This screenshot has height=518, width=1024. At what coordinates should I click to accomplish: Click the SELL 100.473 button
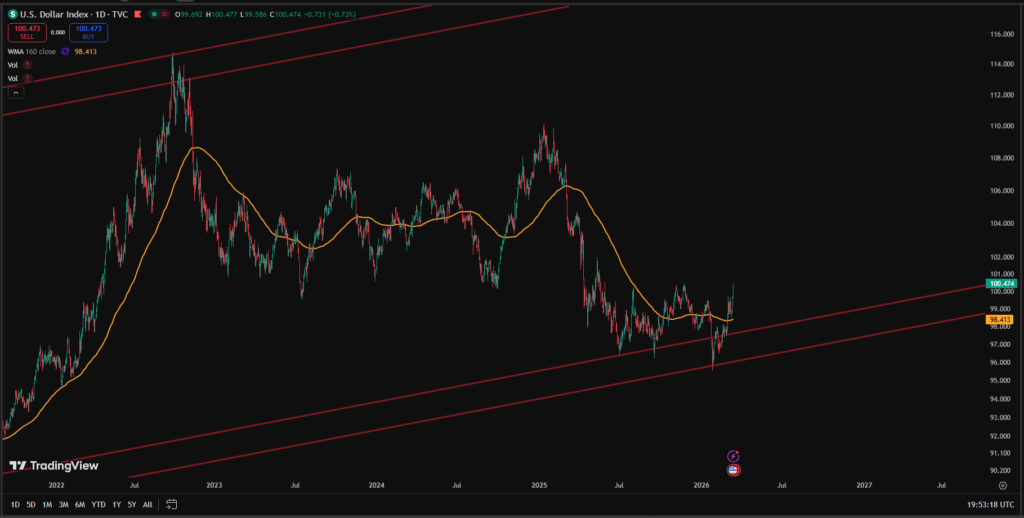pos(27,32)
